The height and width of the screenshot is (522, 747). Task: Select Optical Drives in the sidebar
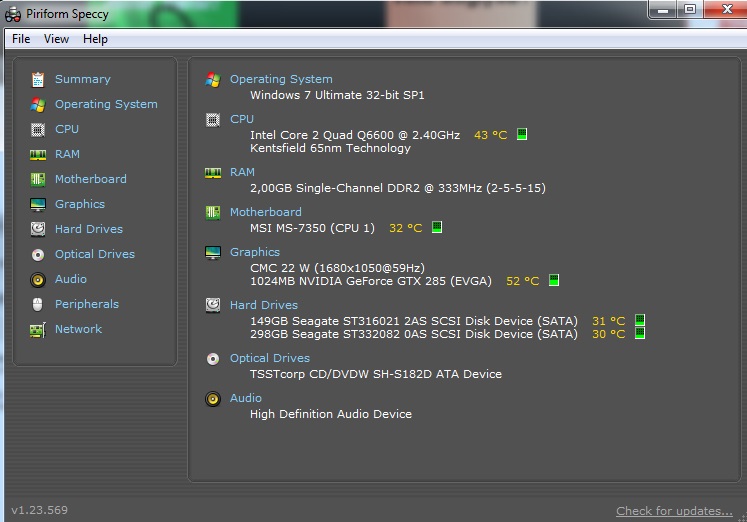point(95,254)
